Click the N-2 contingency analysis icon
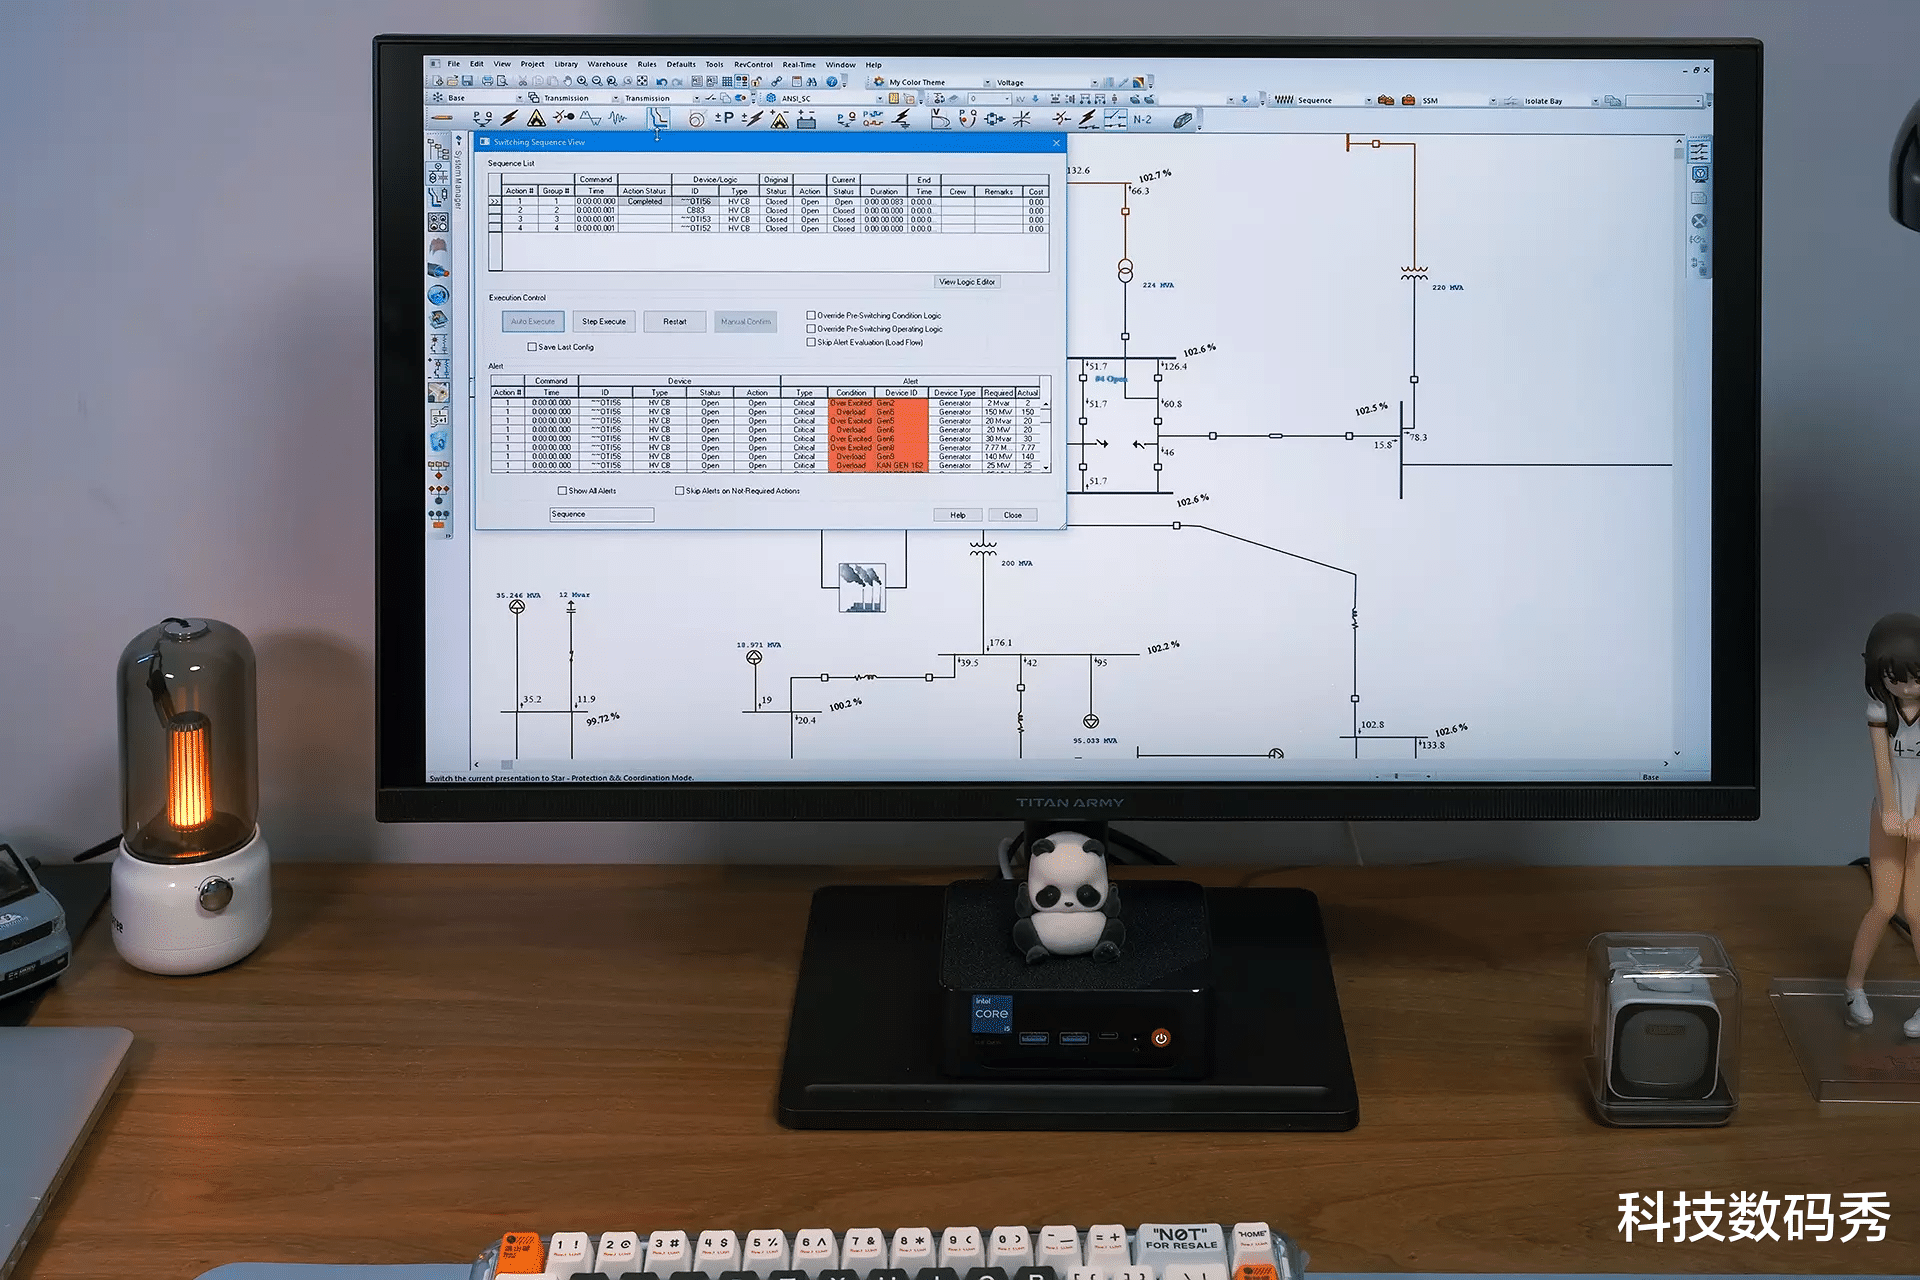This screenshot has width=1920, height=1280. (1142, 119)
